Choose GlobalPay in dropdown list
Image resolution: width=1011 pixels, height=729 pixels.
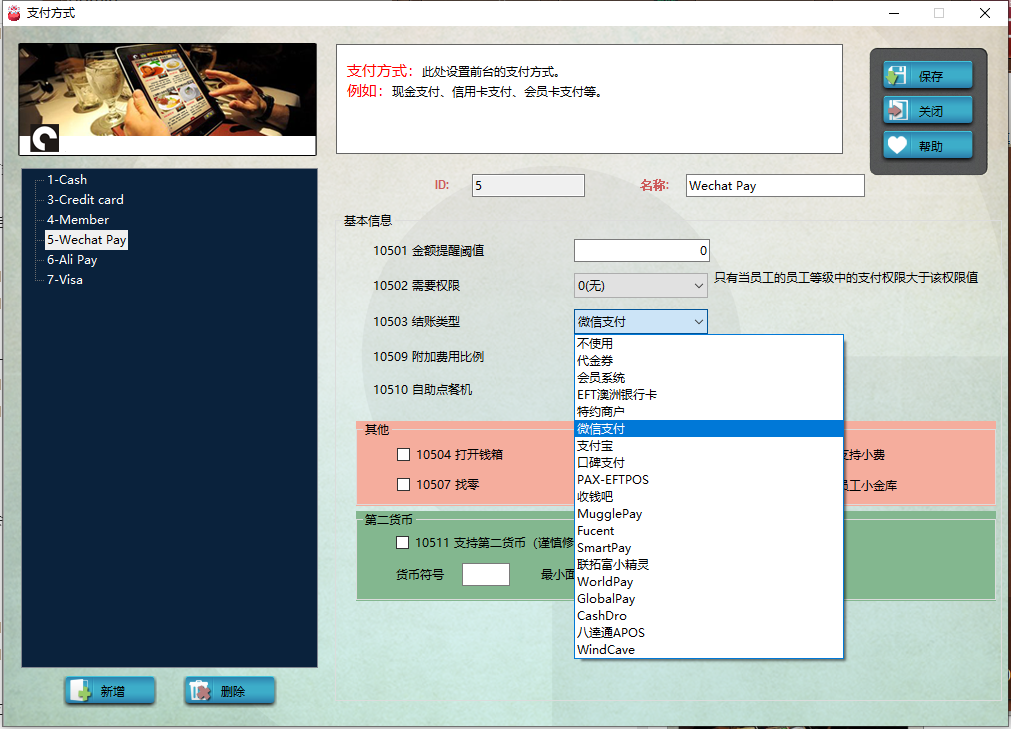[709, 599]
